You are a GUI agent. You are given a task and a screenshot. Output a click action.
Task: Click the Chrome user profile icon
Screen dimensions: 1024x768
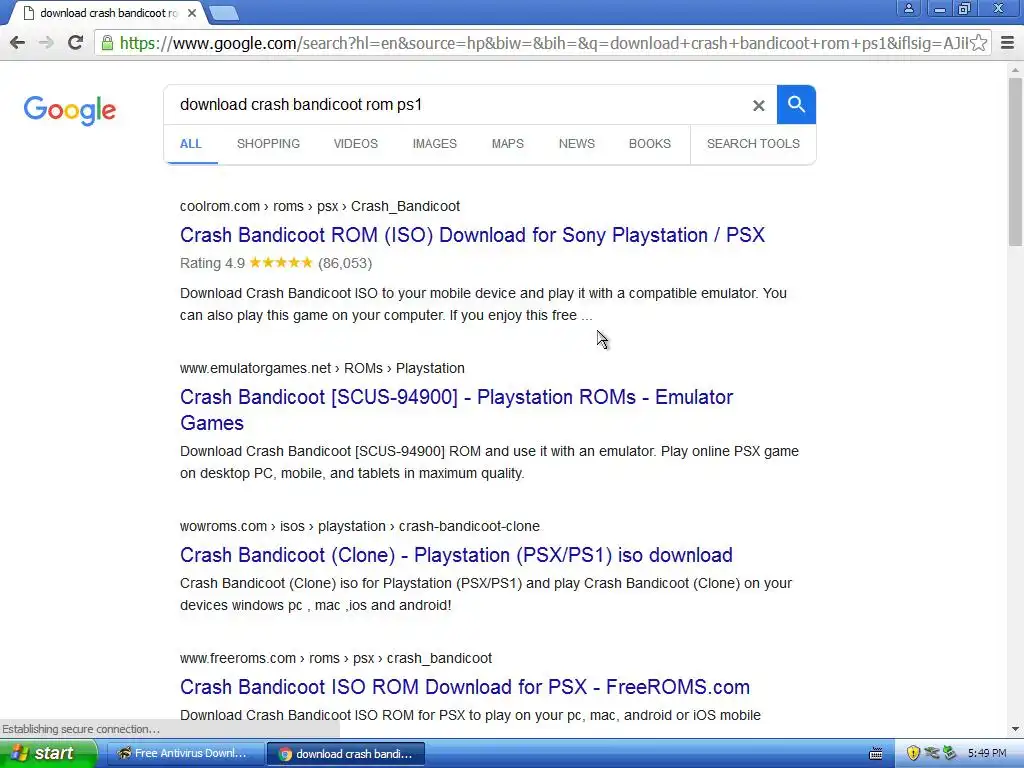click(x=908, y=8)
